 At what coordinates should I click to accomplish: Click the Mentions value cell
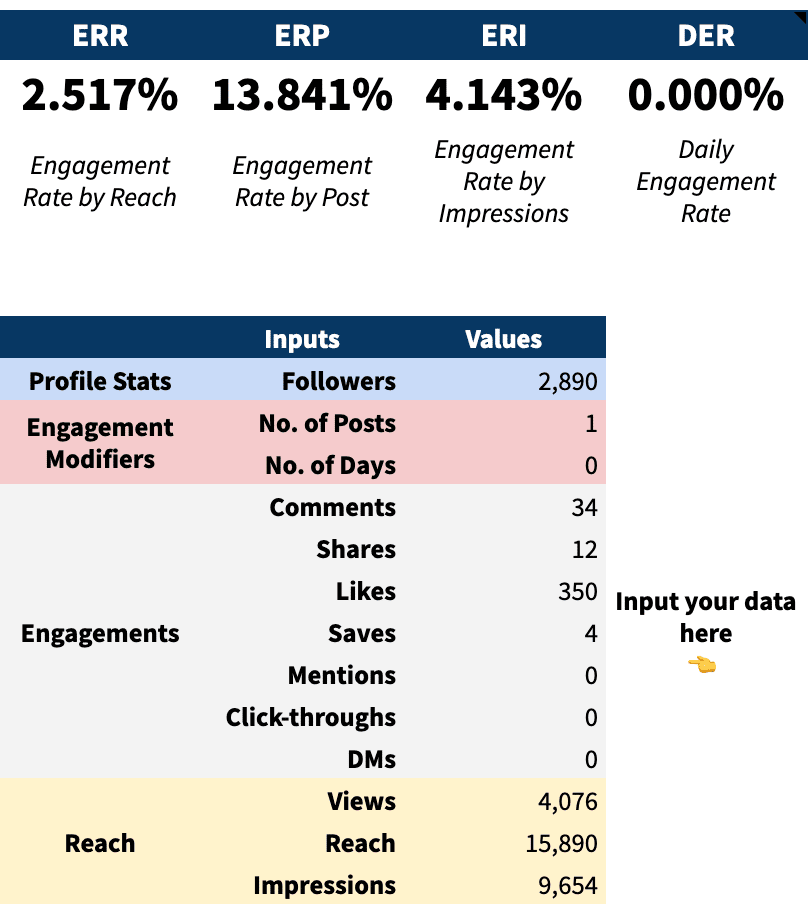click(505, 676)
